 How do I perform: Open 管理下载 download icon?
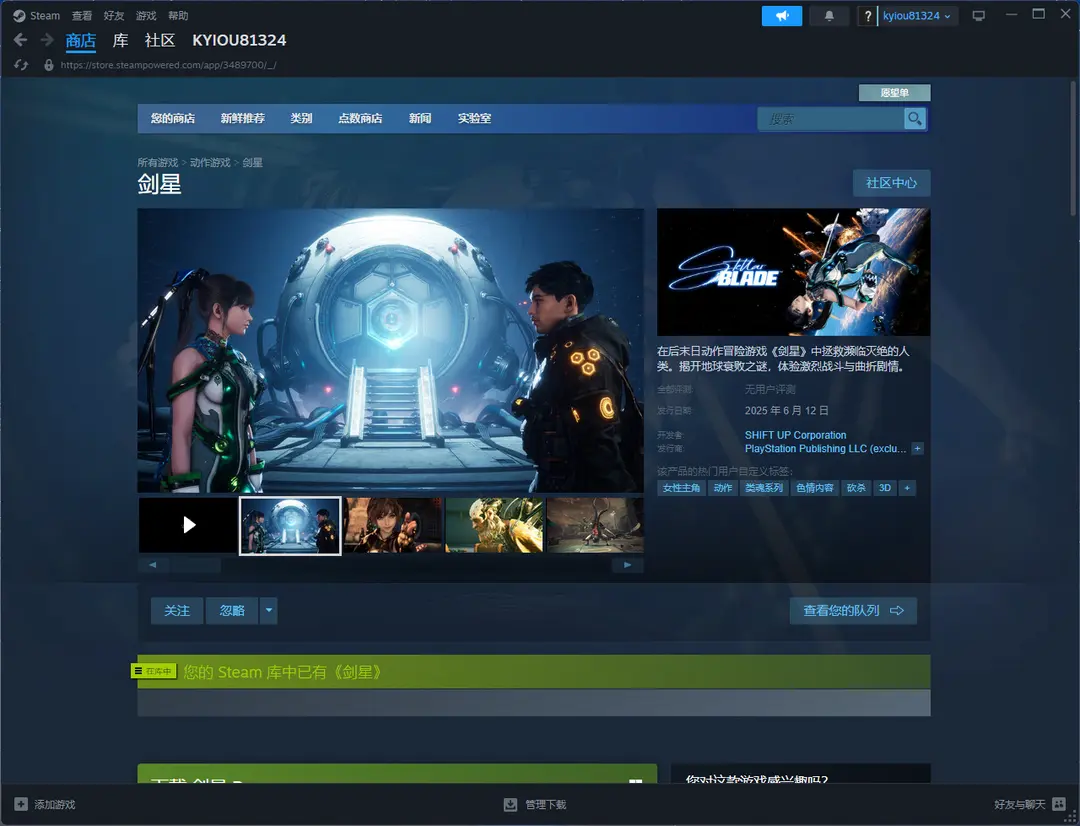(x=510, y=804)
